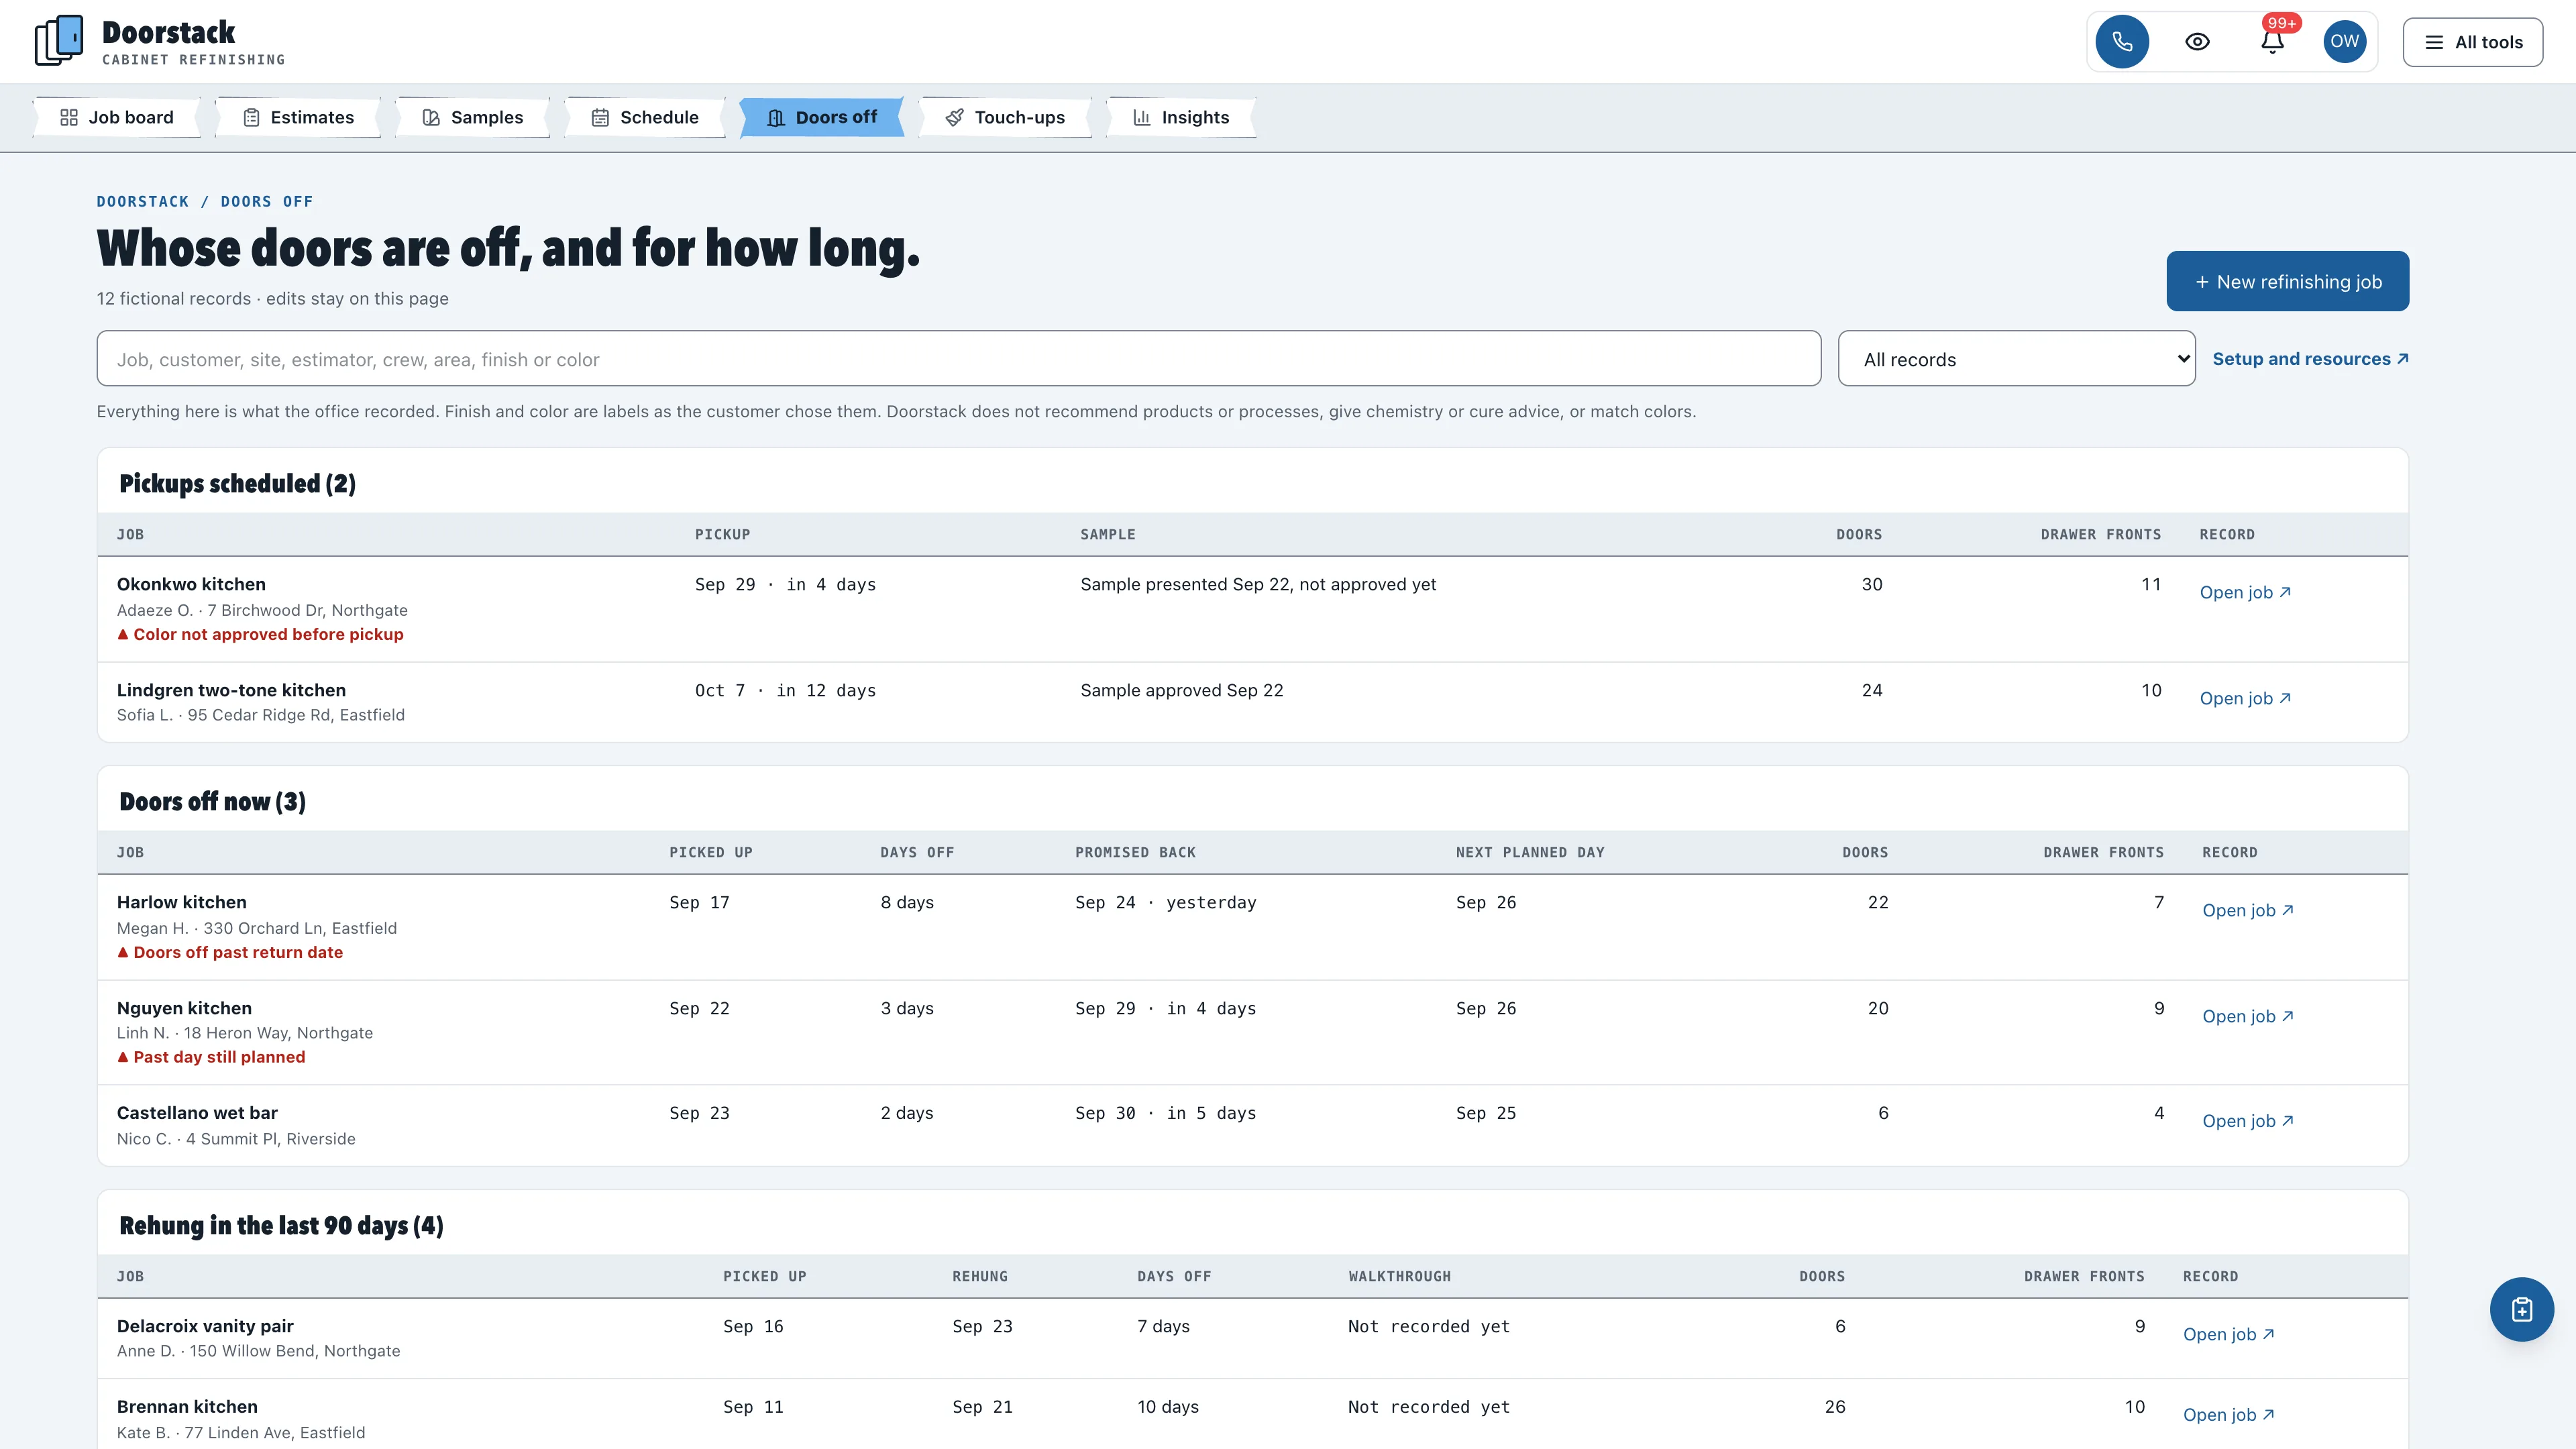2576x1449 pixels.
Task: Open the All tools menu
Action: 2473,42
